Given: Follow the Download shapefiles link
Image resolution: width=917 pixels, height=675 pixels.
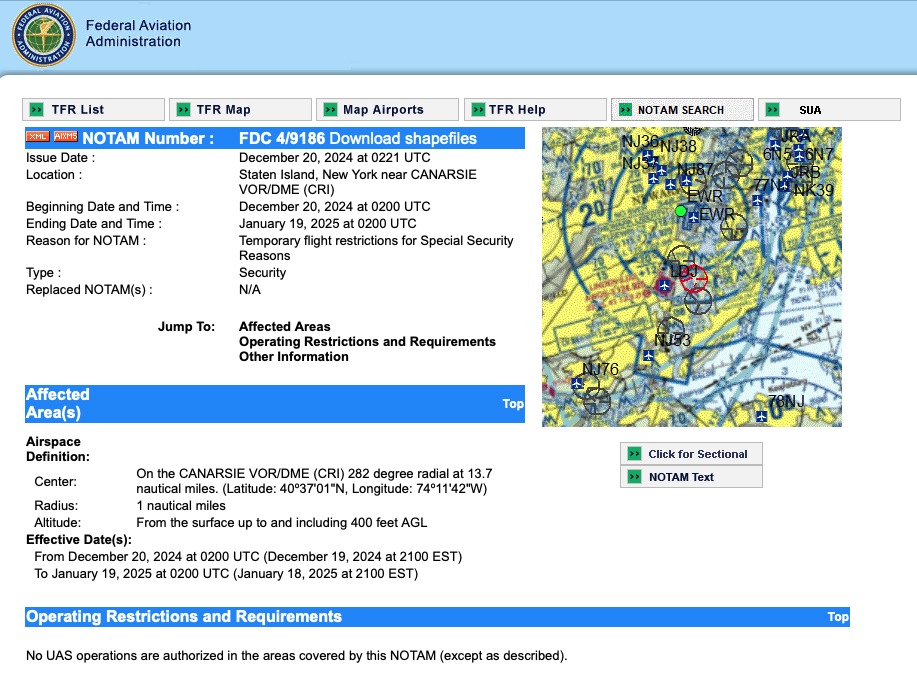Looking at the screenshot, I should (x=403, y=138).
